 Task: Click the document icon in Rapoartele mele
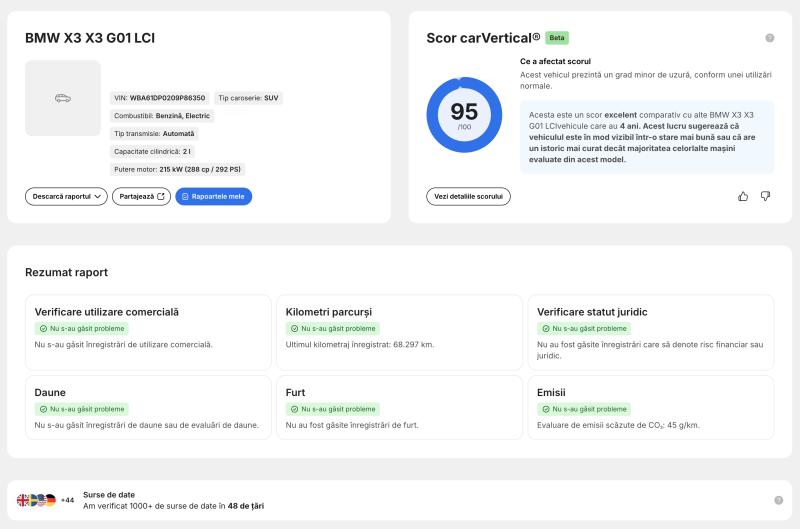click(185, 196)
